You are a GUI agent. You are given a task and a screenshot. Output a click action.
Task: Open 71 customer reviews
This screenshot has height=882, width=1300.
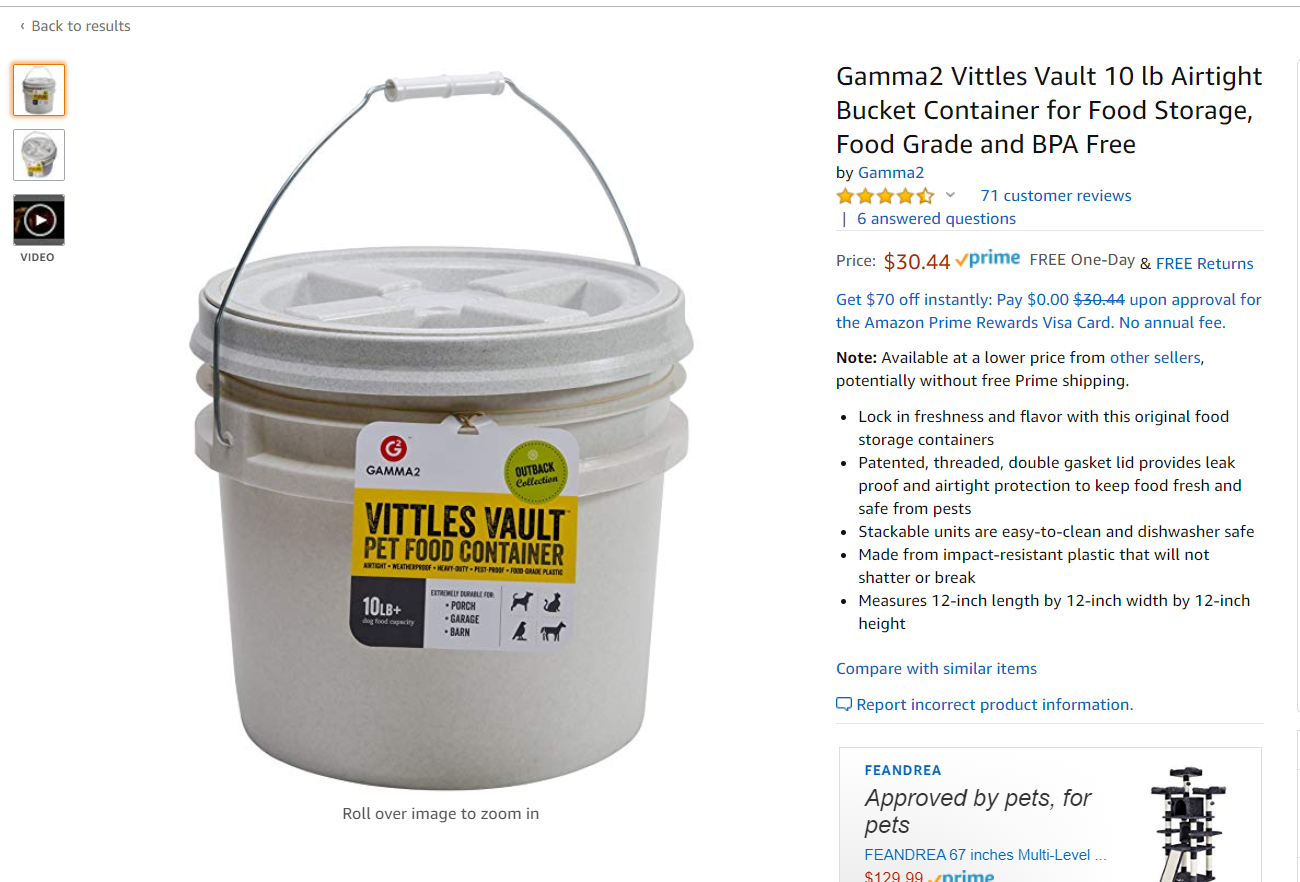1056,196
